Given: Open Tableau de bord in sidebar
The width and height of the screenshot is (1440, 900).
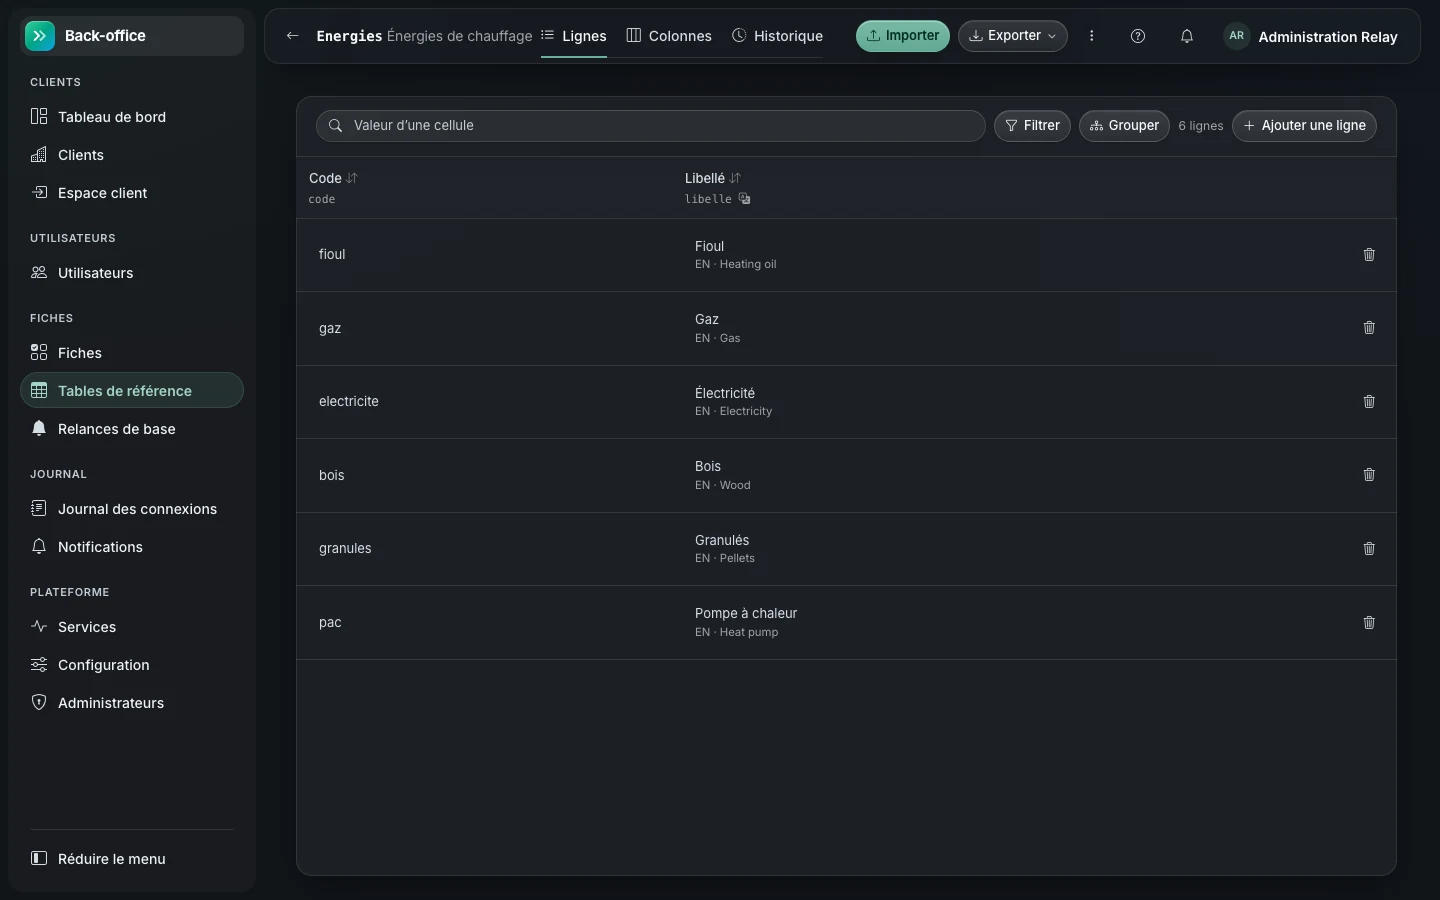Looking at the screenshot, I should pos(132,117).
